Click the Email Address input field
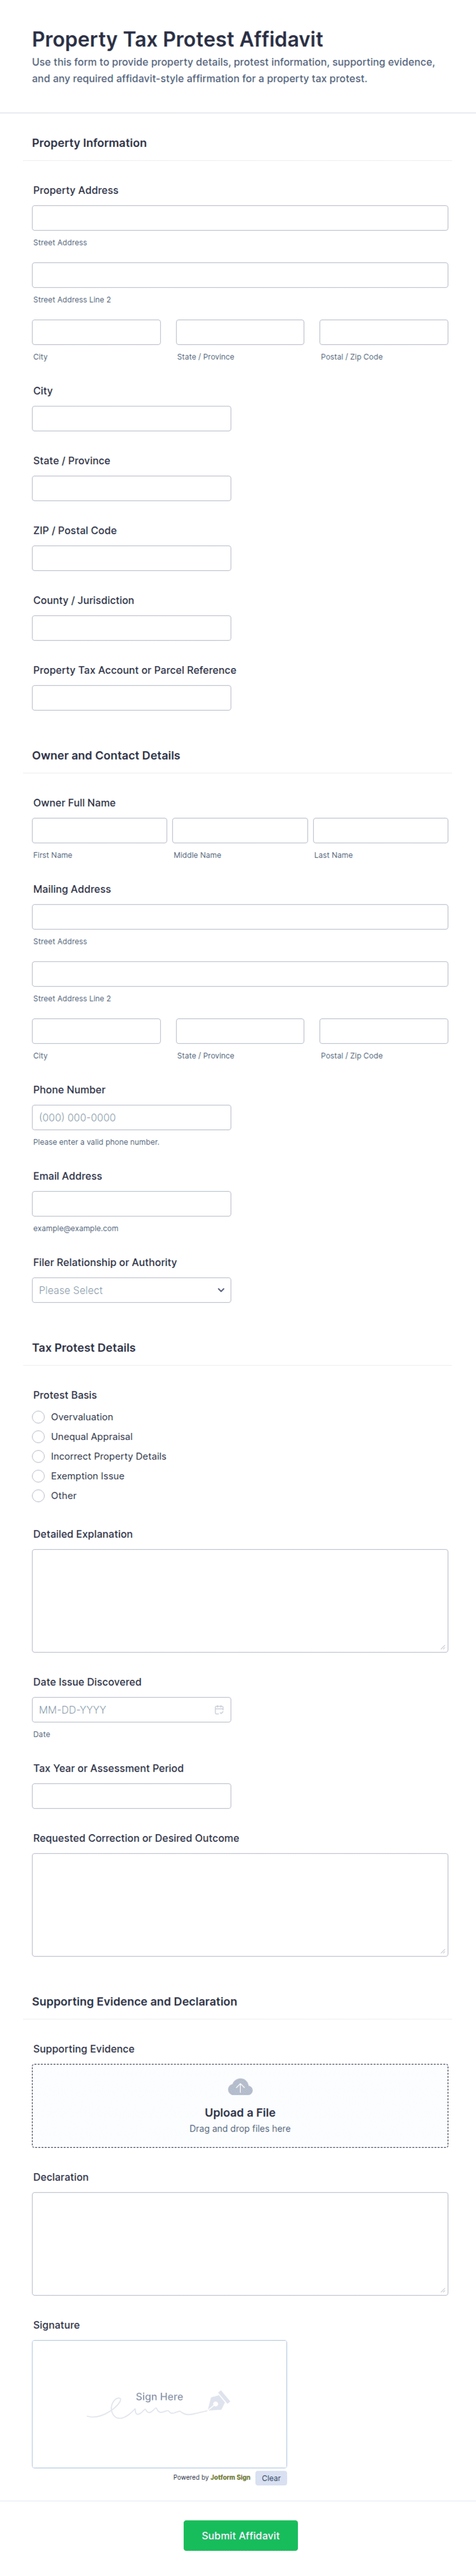Image resolution: width=476 pixels, height=2576 pixels. click(x=131, y=1204)
